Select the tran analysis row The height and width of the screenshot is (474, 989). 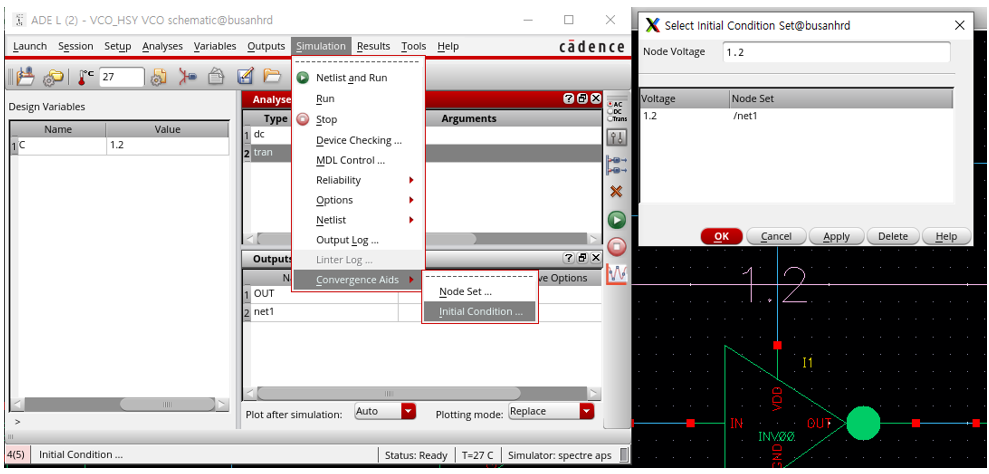coord(423,152)
